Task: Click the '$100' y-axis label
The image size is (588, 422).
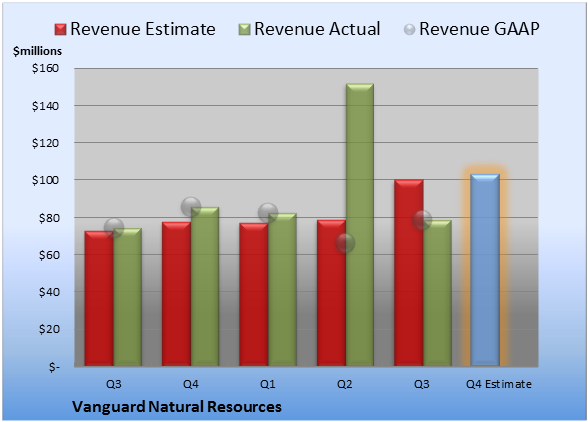Action: [45, 180]
